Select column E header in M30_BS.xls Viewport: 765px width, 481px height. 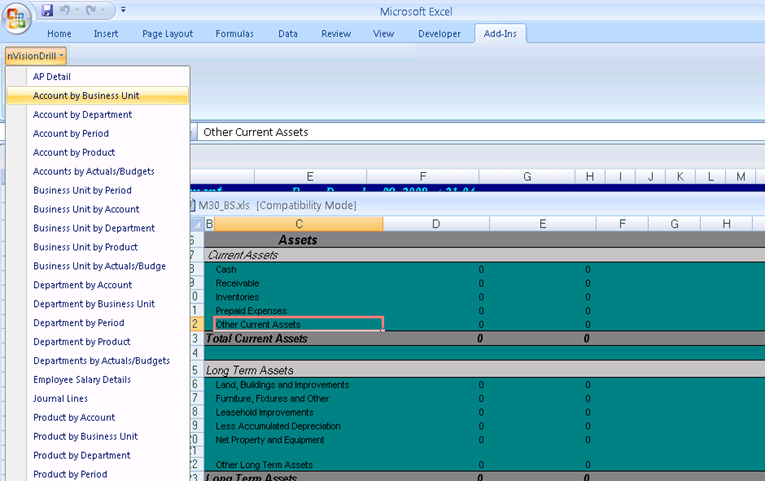point(543,224)
